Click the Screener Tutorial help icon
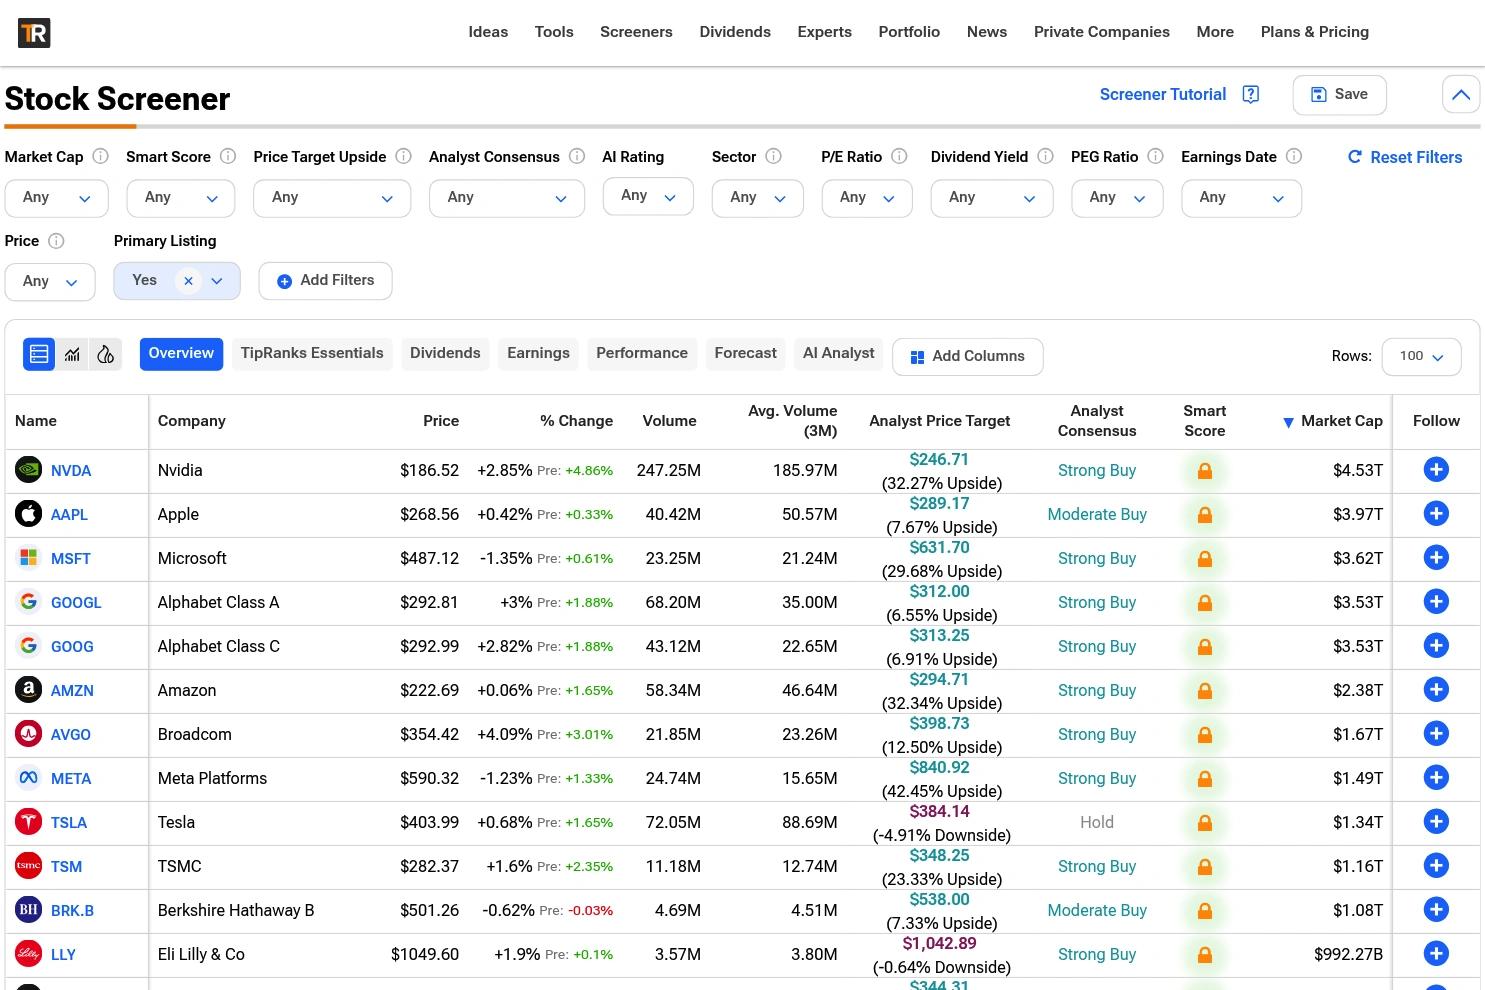Viewport: 1485px width, 990px height. pos(1250,94)
